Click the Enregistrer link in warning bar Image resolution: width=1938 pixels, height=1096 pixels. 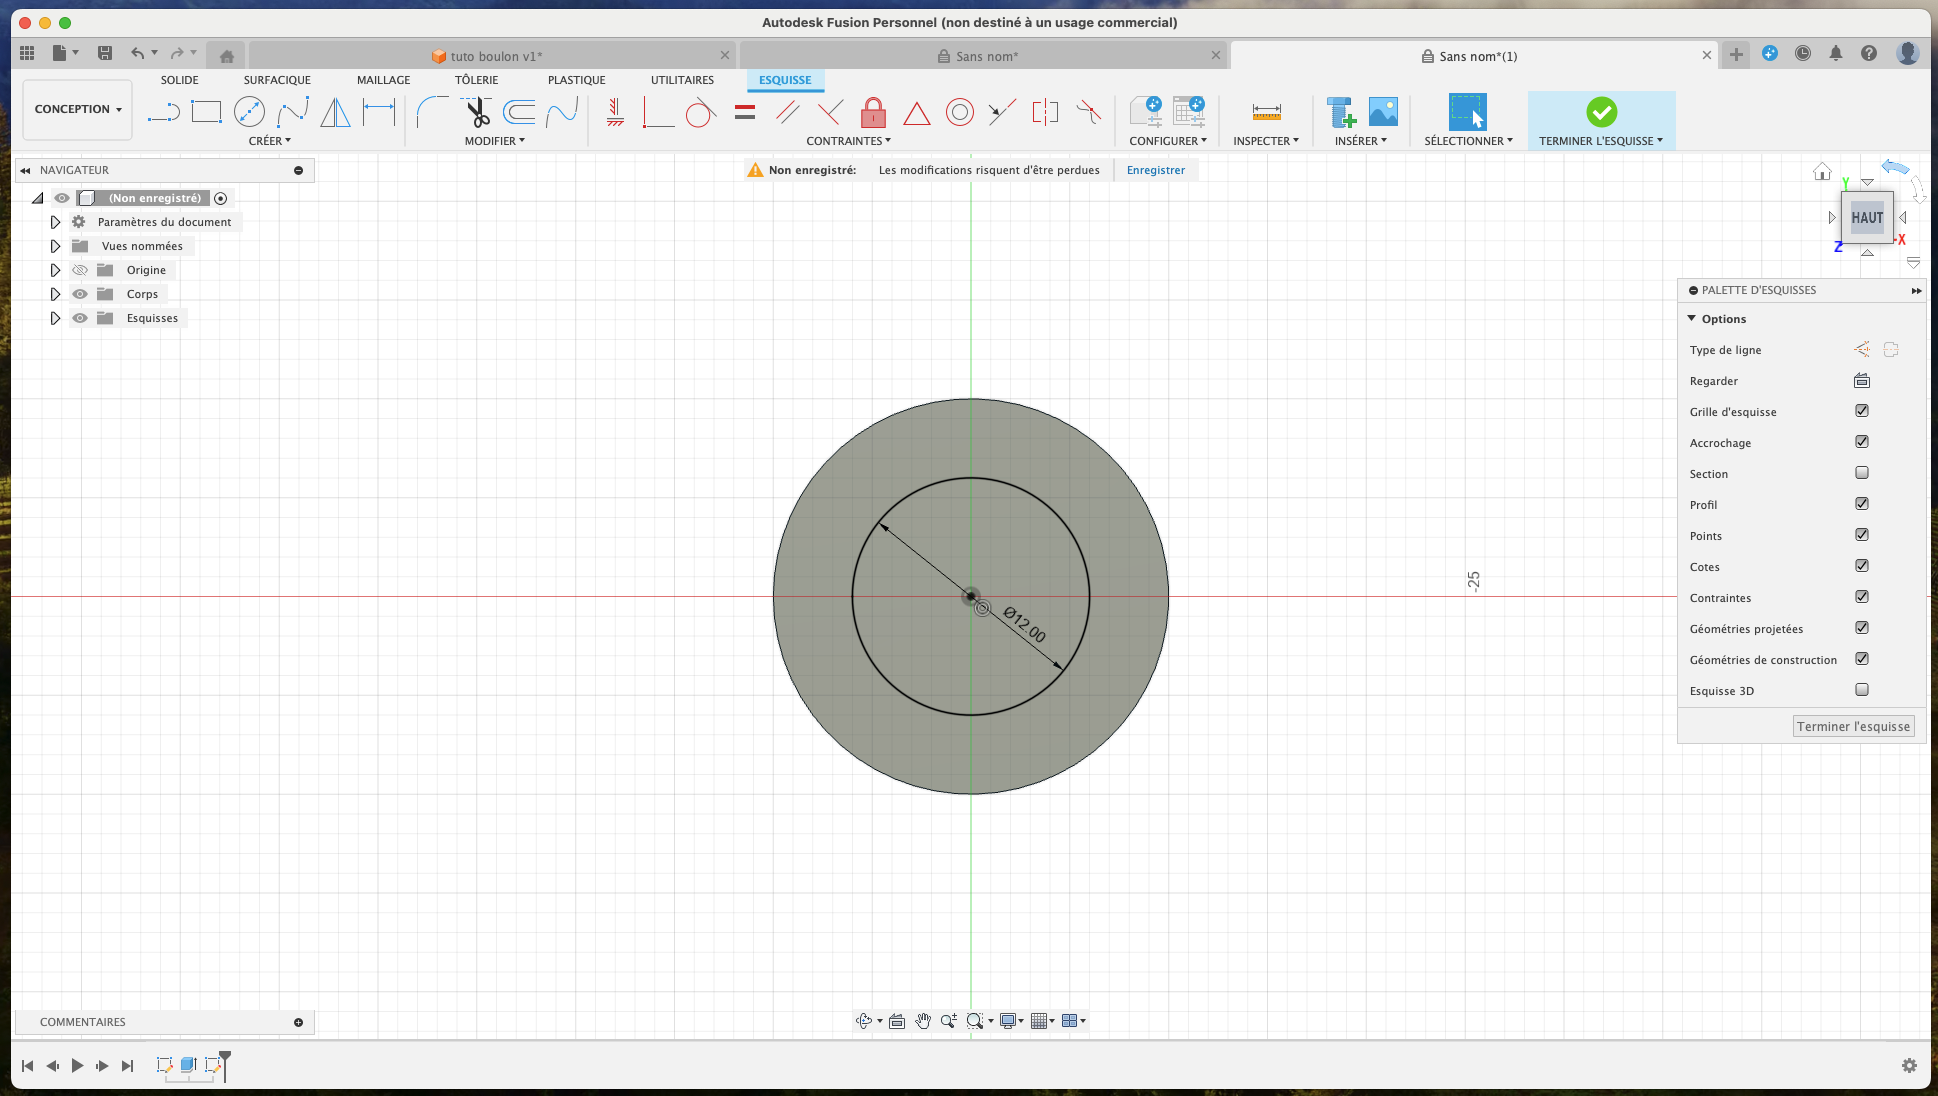(1155, 170)
